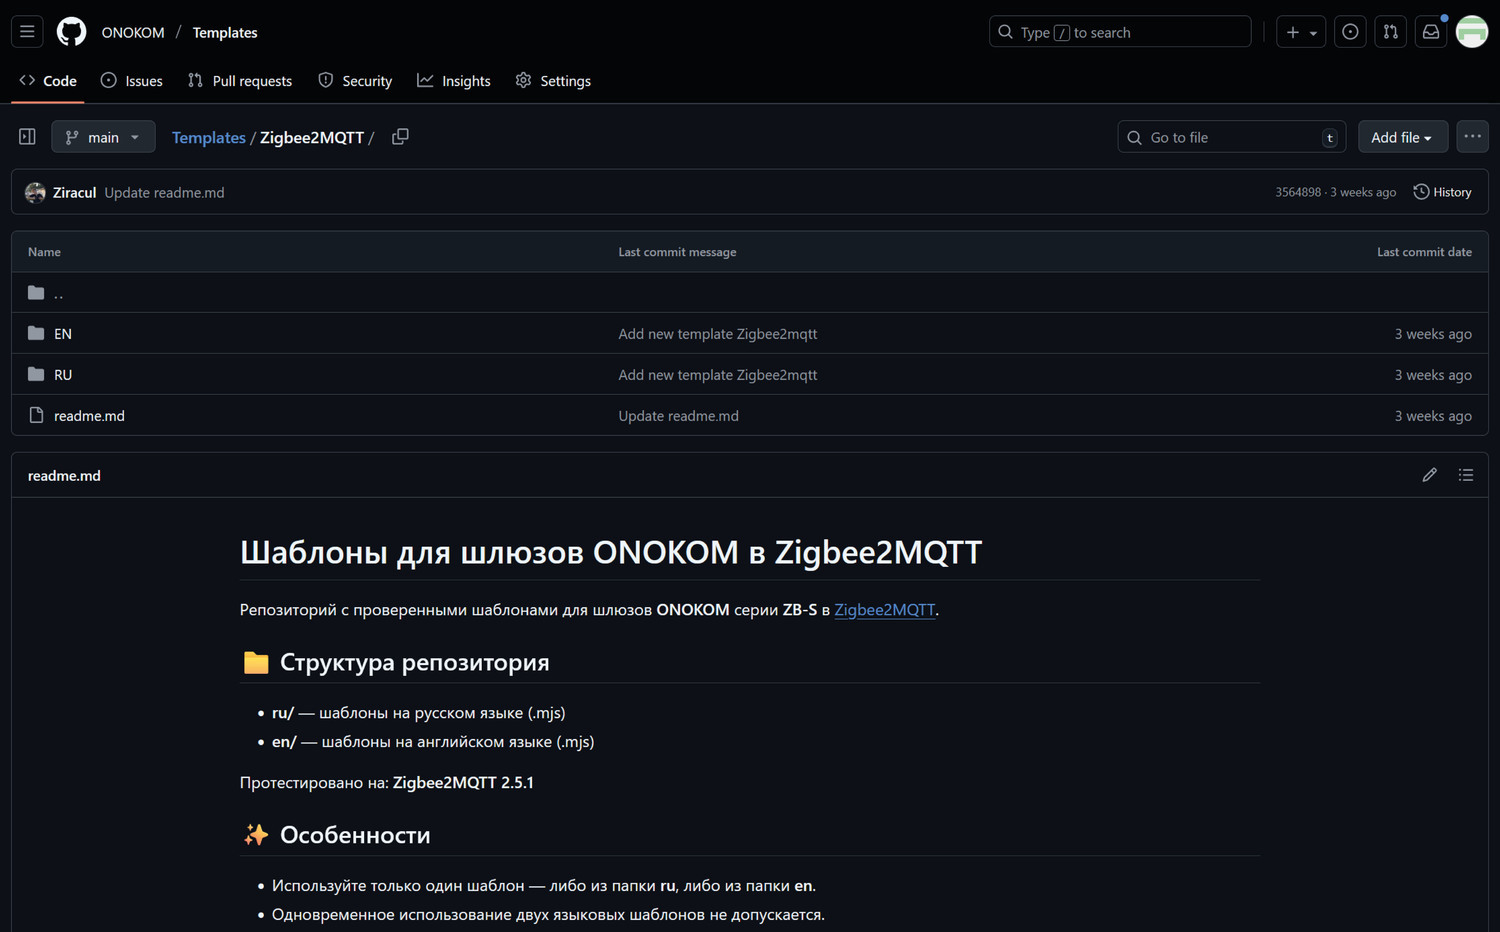Click the Go to file search field

pos(1231,137)
